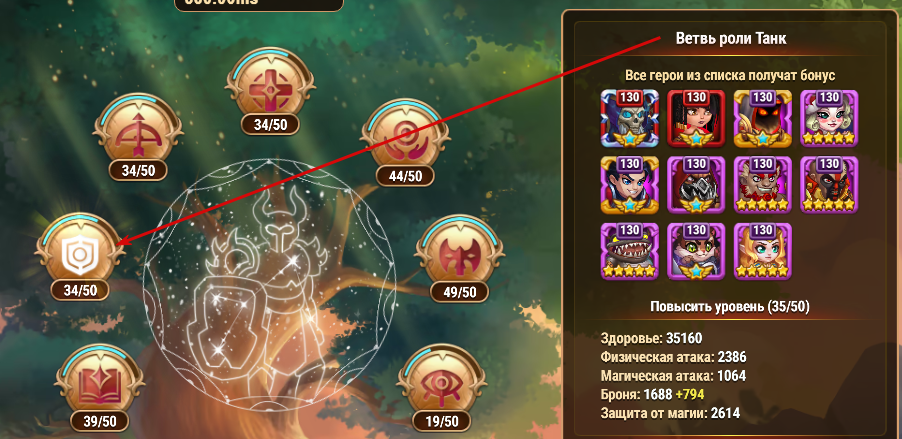
Task: Select the red cross healer branch icon
Action: (x=270, y=88)
